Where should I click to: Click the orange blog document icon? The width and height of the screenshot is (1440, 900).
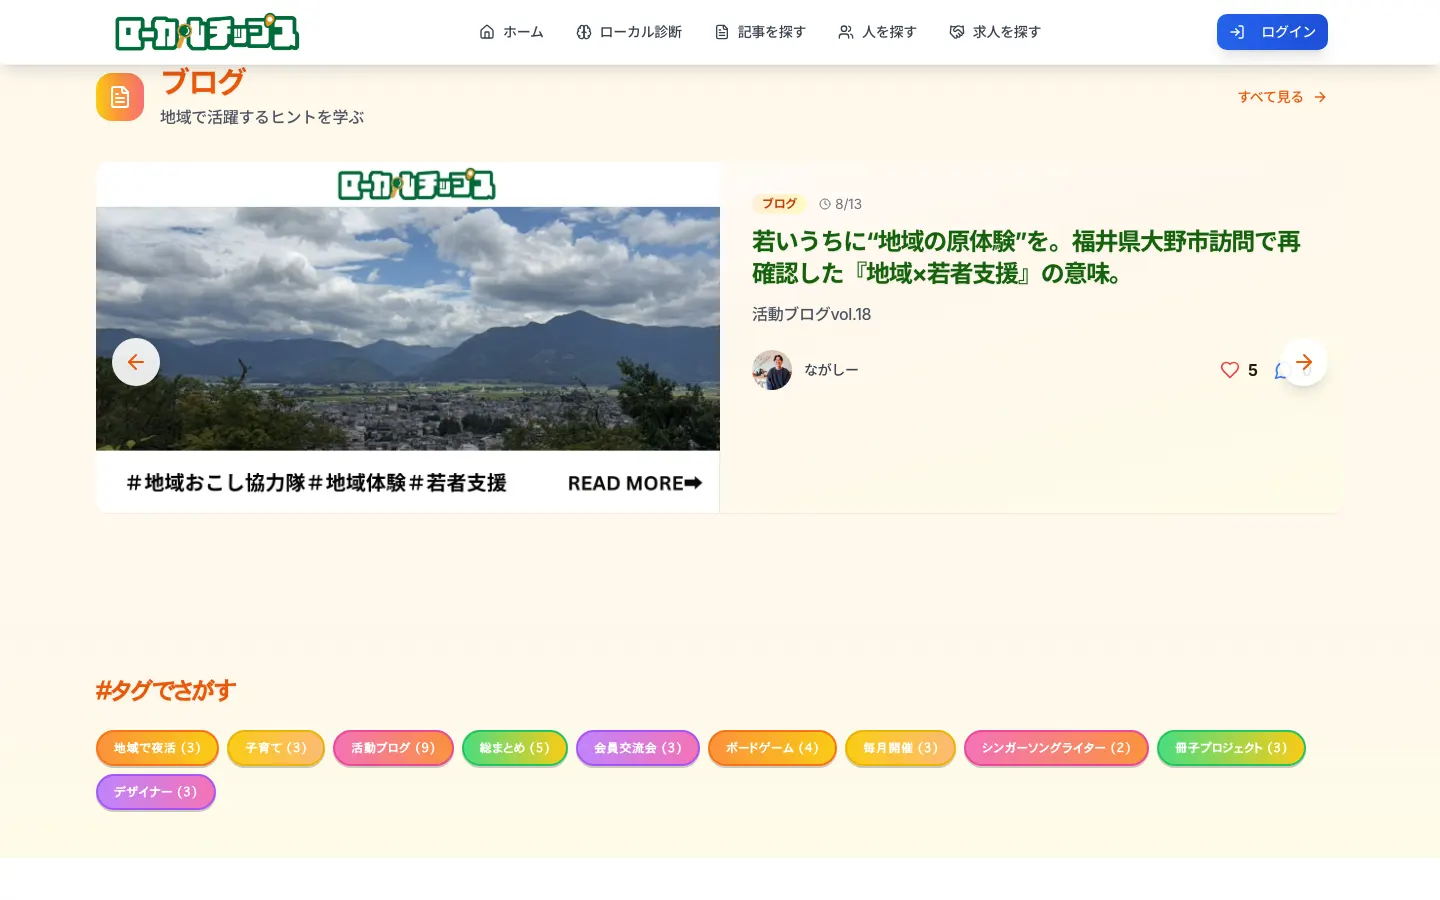[x=120, y=97]
